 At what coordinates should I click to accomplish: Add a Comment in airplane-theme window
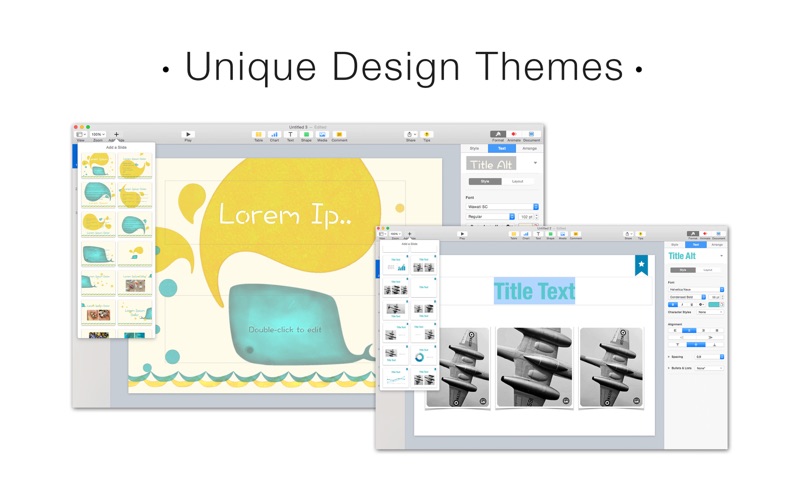[576, 234]
